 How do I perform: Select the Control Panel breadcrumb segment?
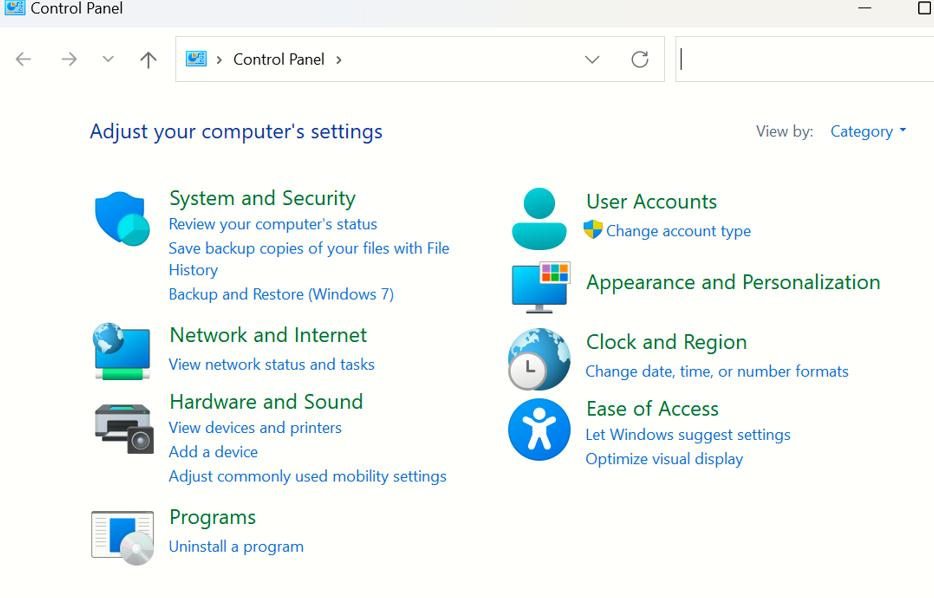click(x=279, y=60)
